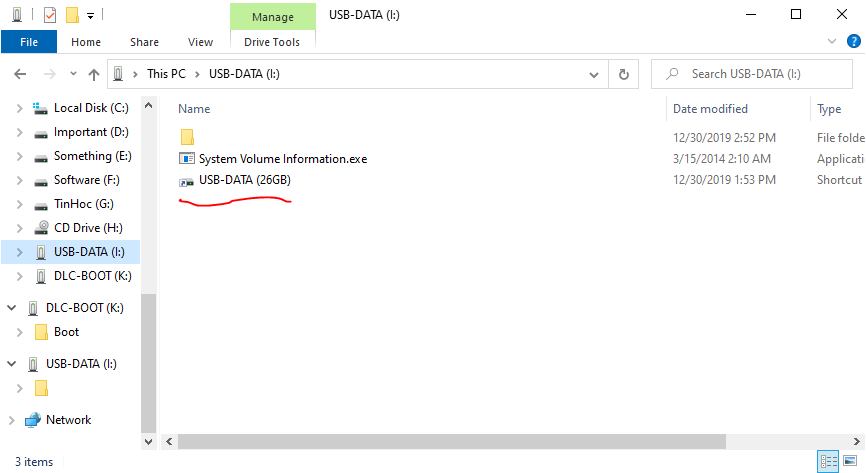
Task: Collapse the top-level USB-DATA (I:) node
Action: pos(12,364)
